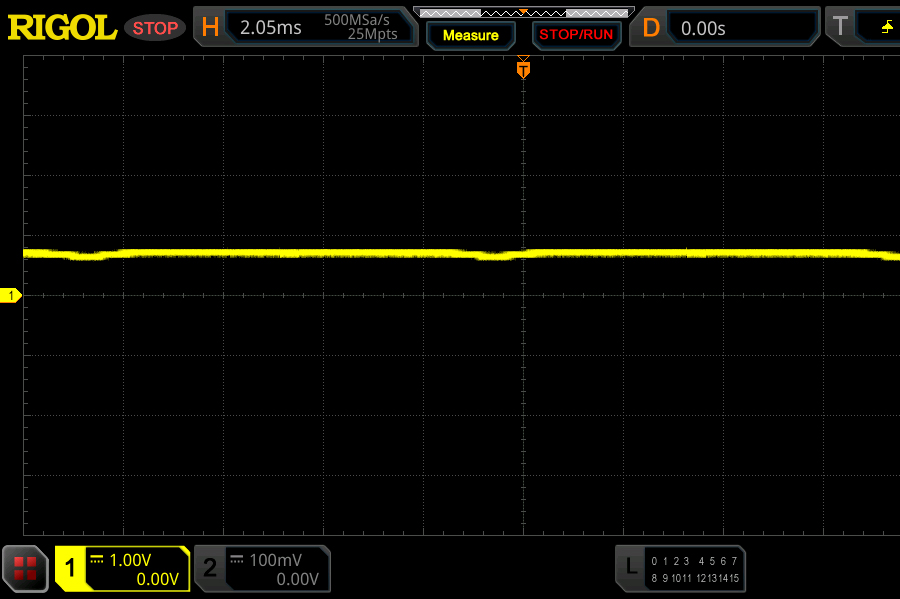Select channel 2 scale 100mV
The height and width of the screenshot is (599, 900).
point(276,560)
